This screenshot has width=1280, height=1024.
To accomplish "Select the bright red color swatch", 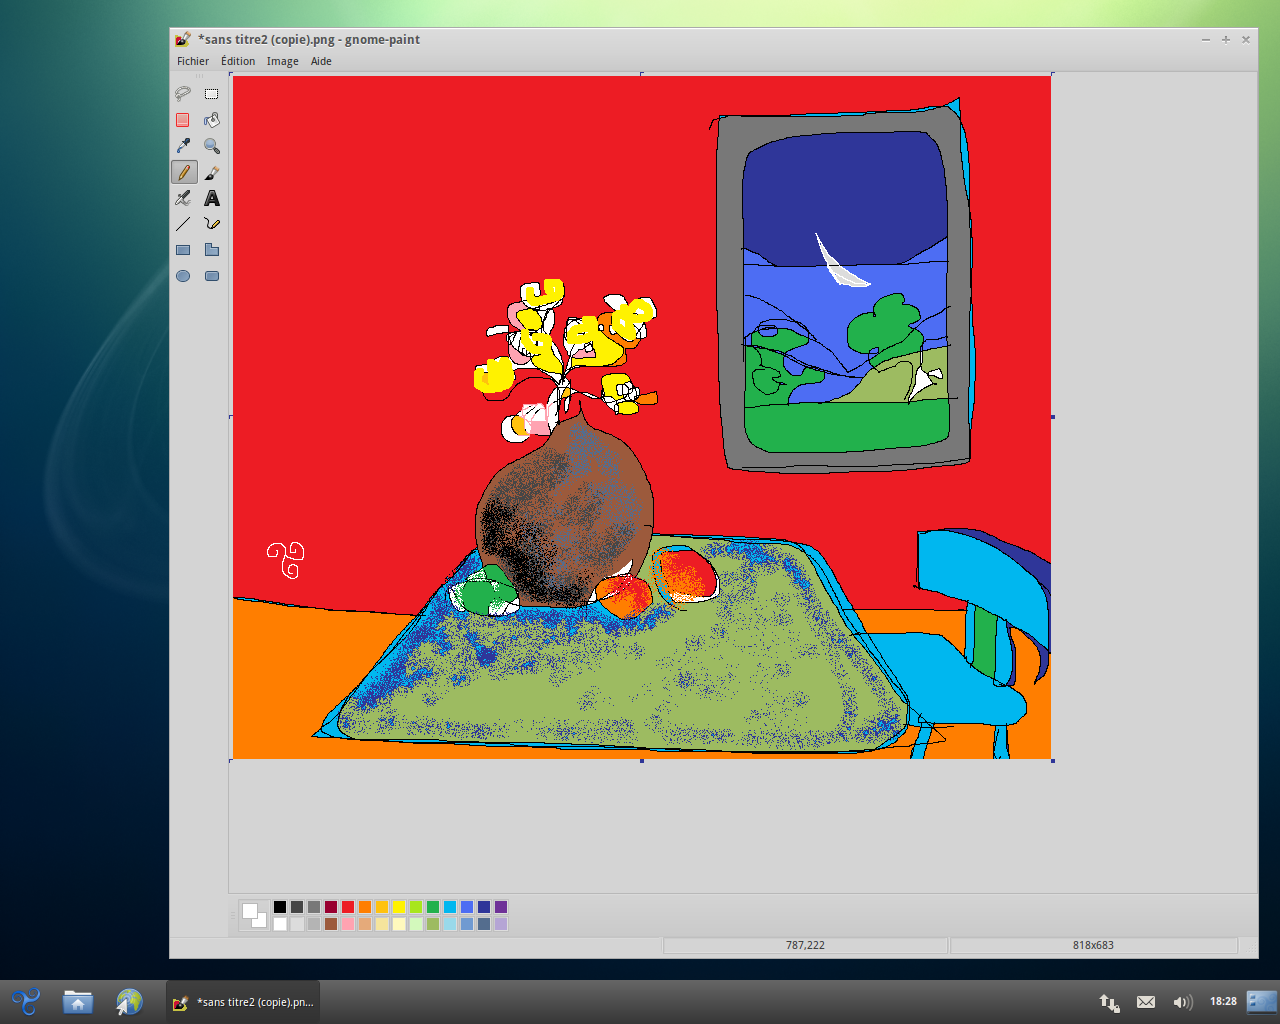I will coord(348,907).
